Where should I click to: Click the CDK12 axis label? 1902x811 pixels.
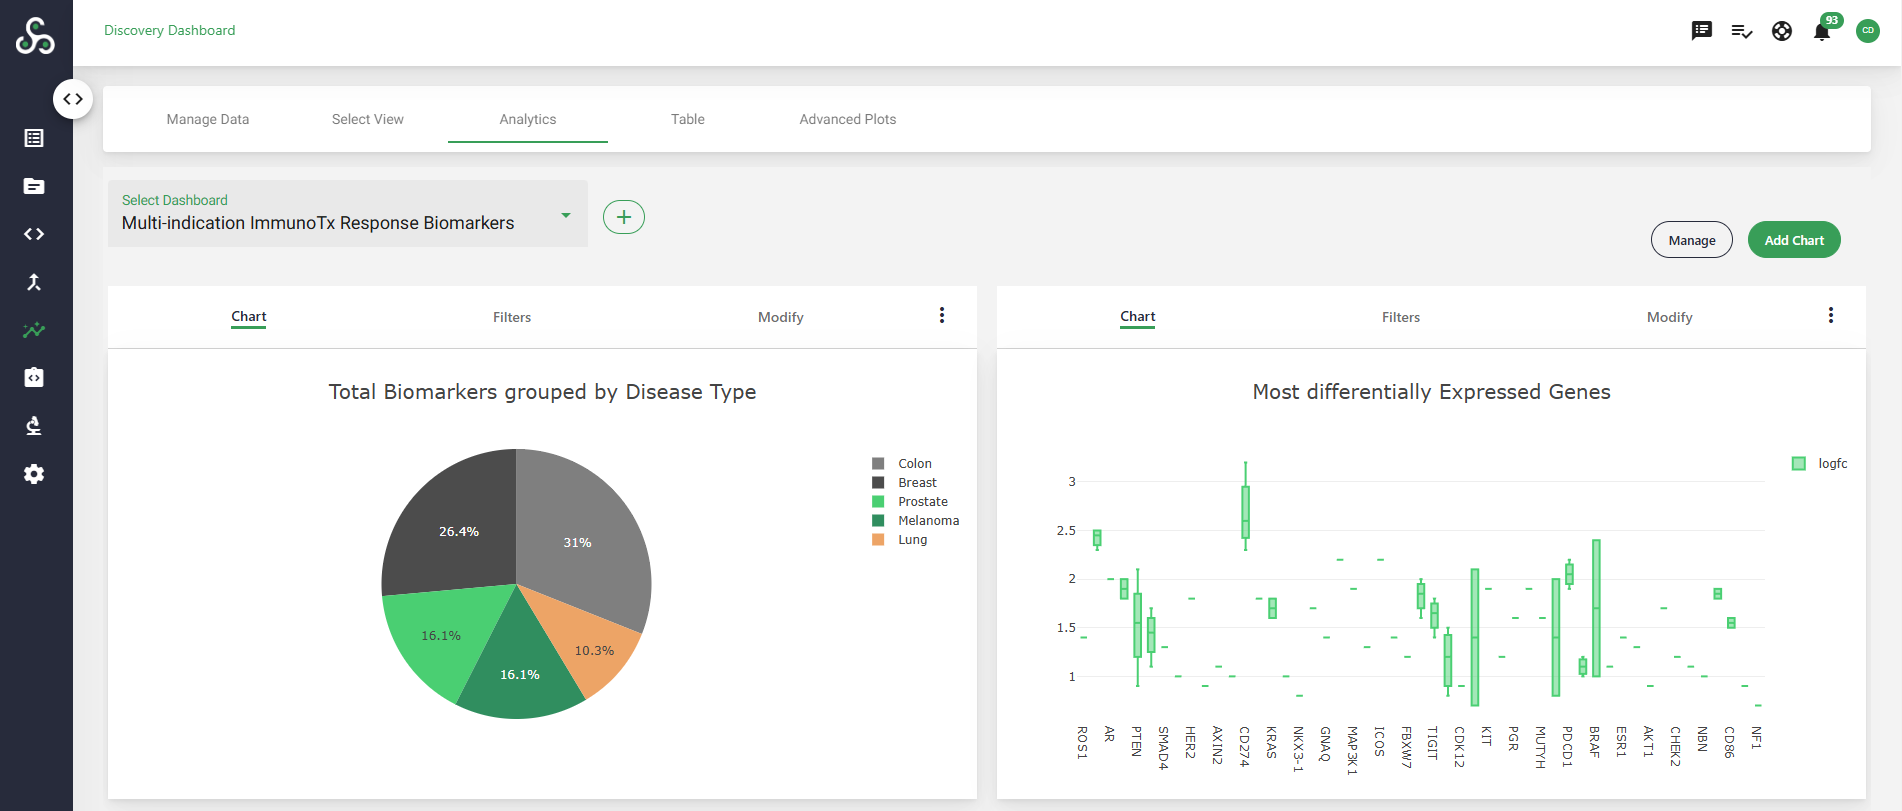[1459, 747]
